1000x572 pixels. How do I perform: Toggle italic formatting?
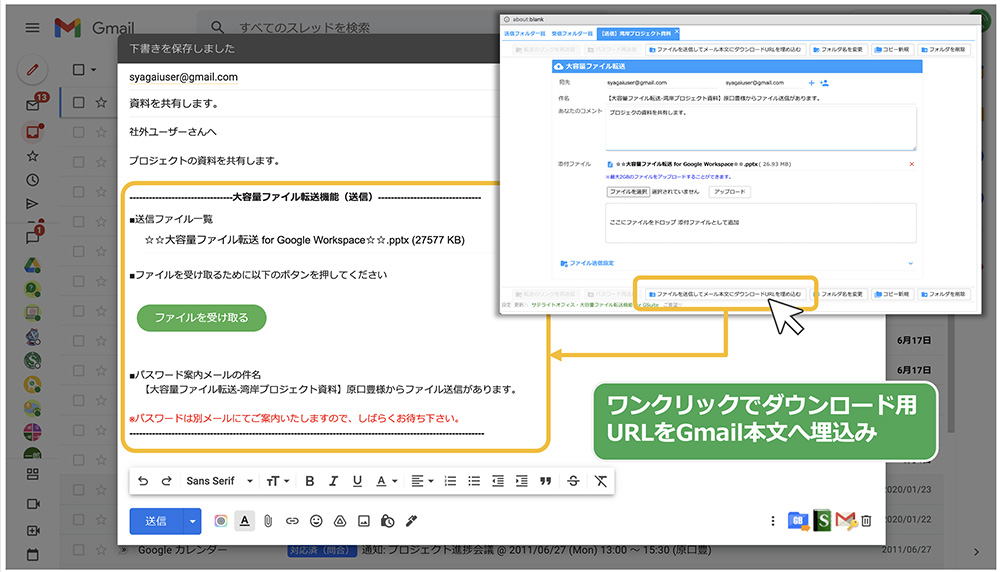point(333,481)
